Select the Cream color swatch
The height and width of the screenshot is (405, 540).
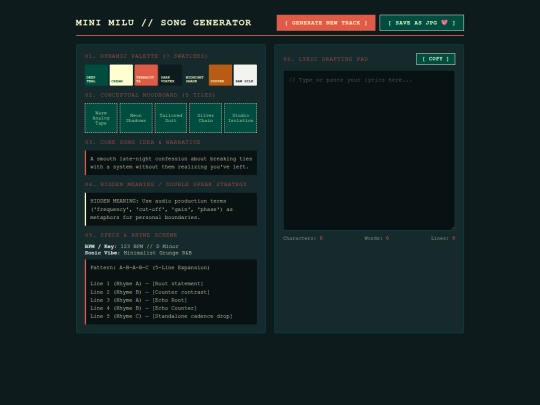pos(121,75)
